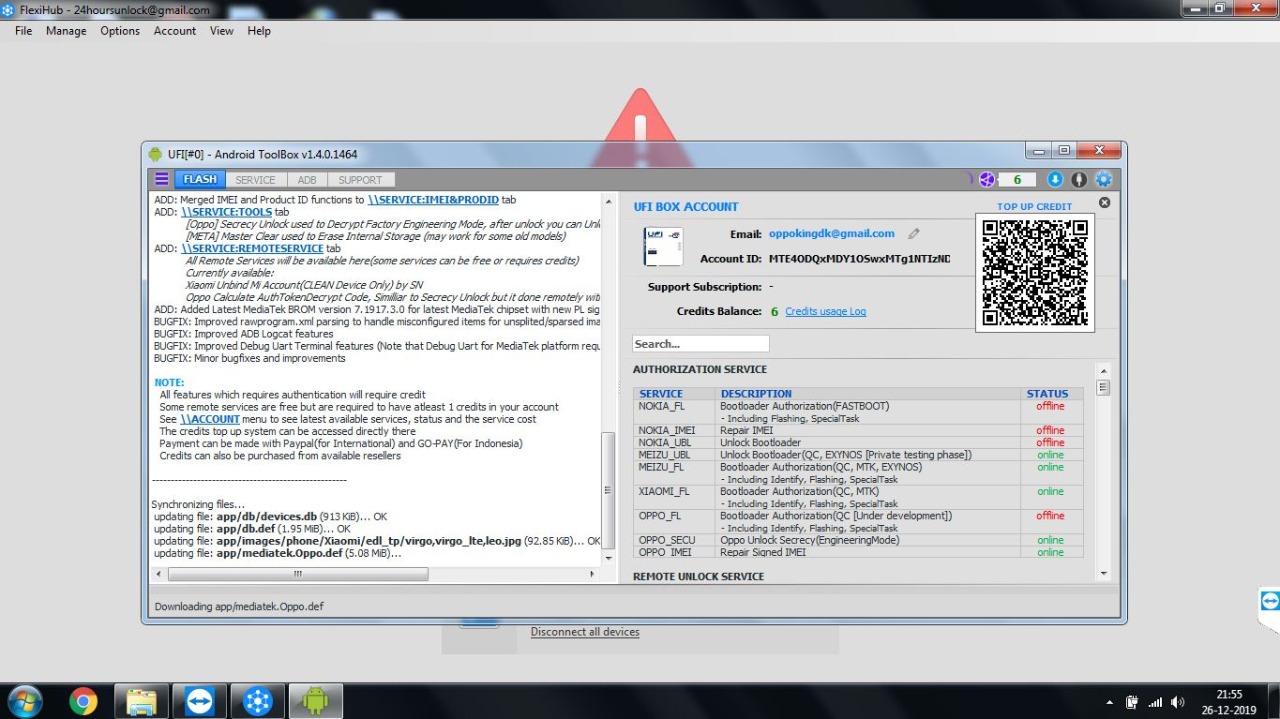Viewport: 1280px width, 719px height.
Task: Click Disconnect all devices in FlexiHub
Action: pos(585,632)
